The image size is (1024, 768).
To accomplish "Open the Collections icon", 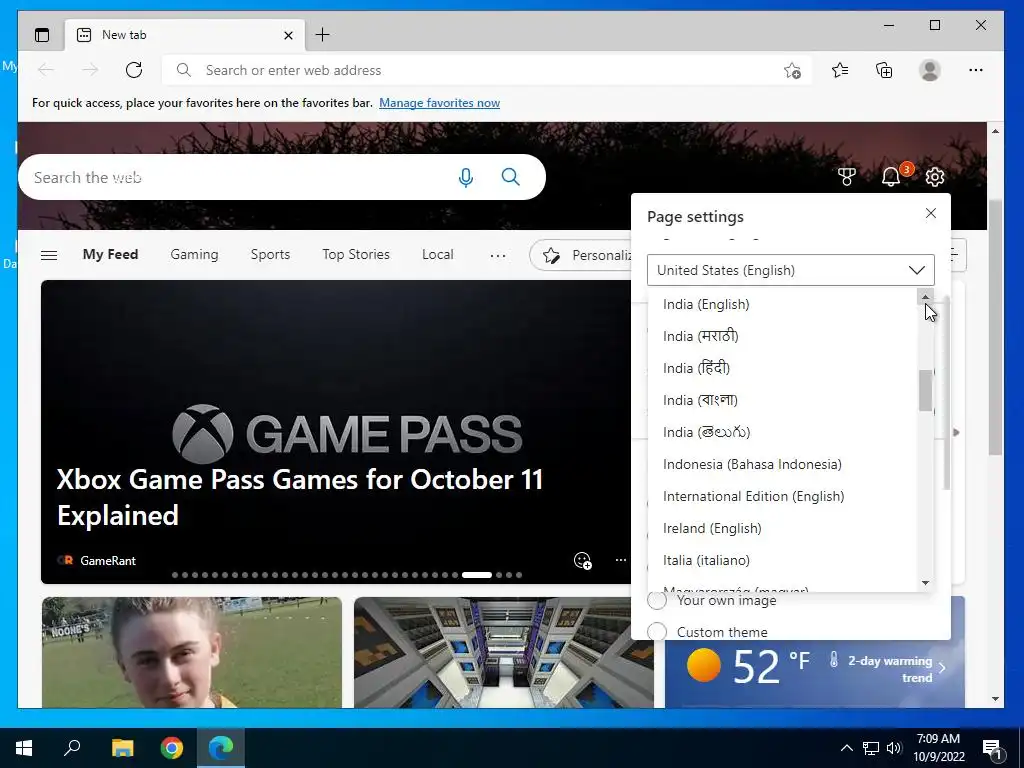I will (x=884, y=70).
